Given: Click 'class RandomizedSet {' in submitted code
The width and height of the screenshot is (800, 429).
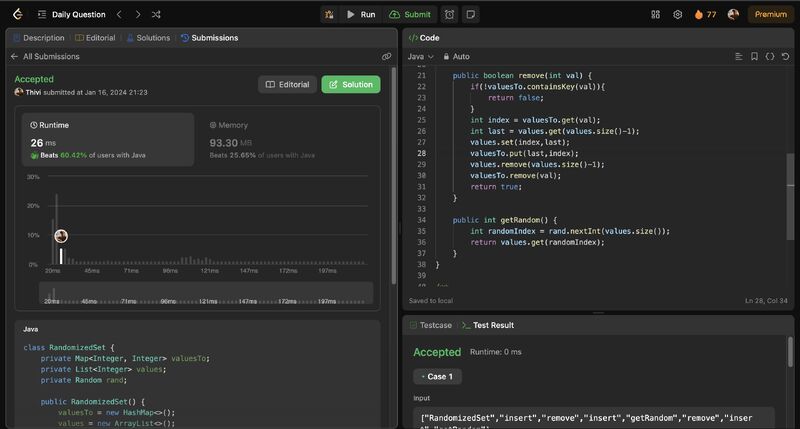Looking at the screenshot, I should (x=69, y=347).
